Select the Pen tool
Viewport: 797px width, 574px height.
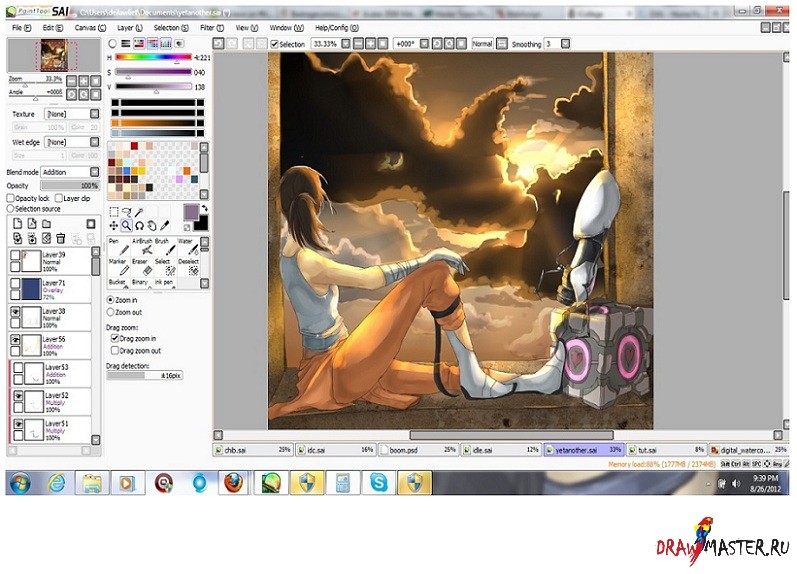pos(118,247)
